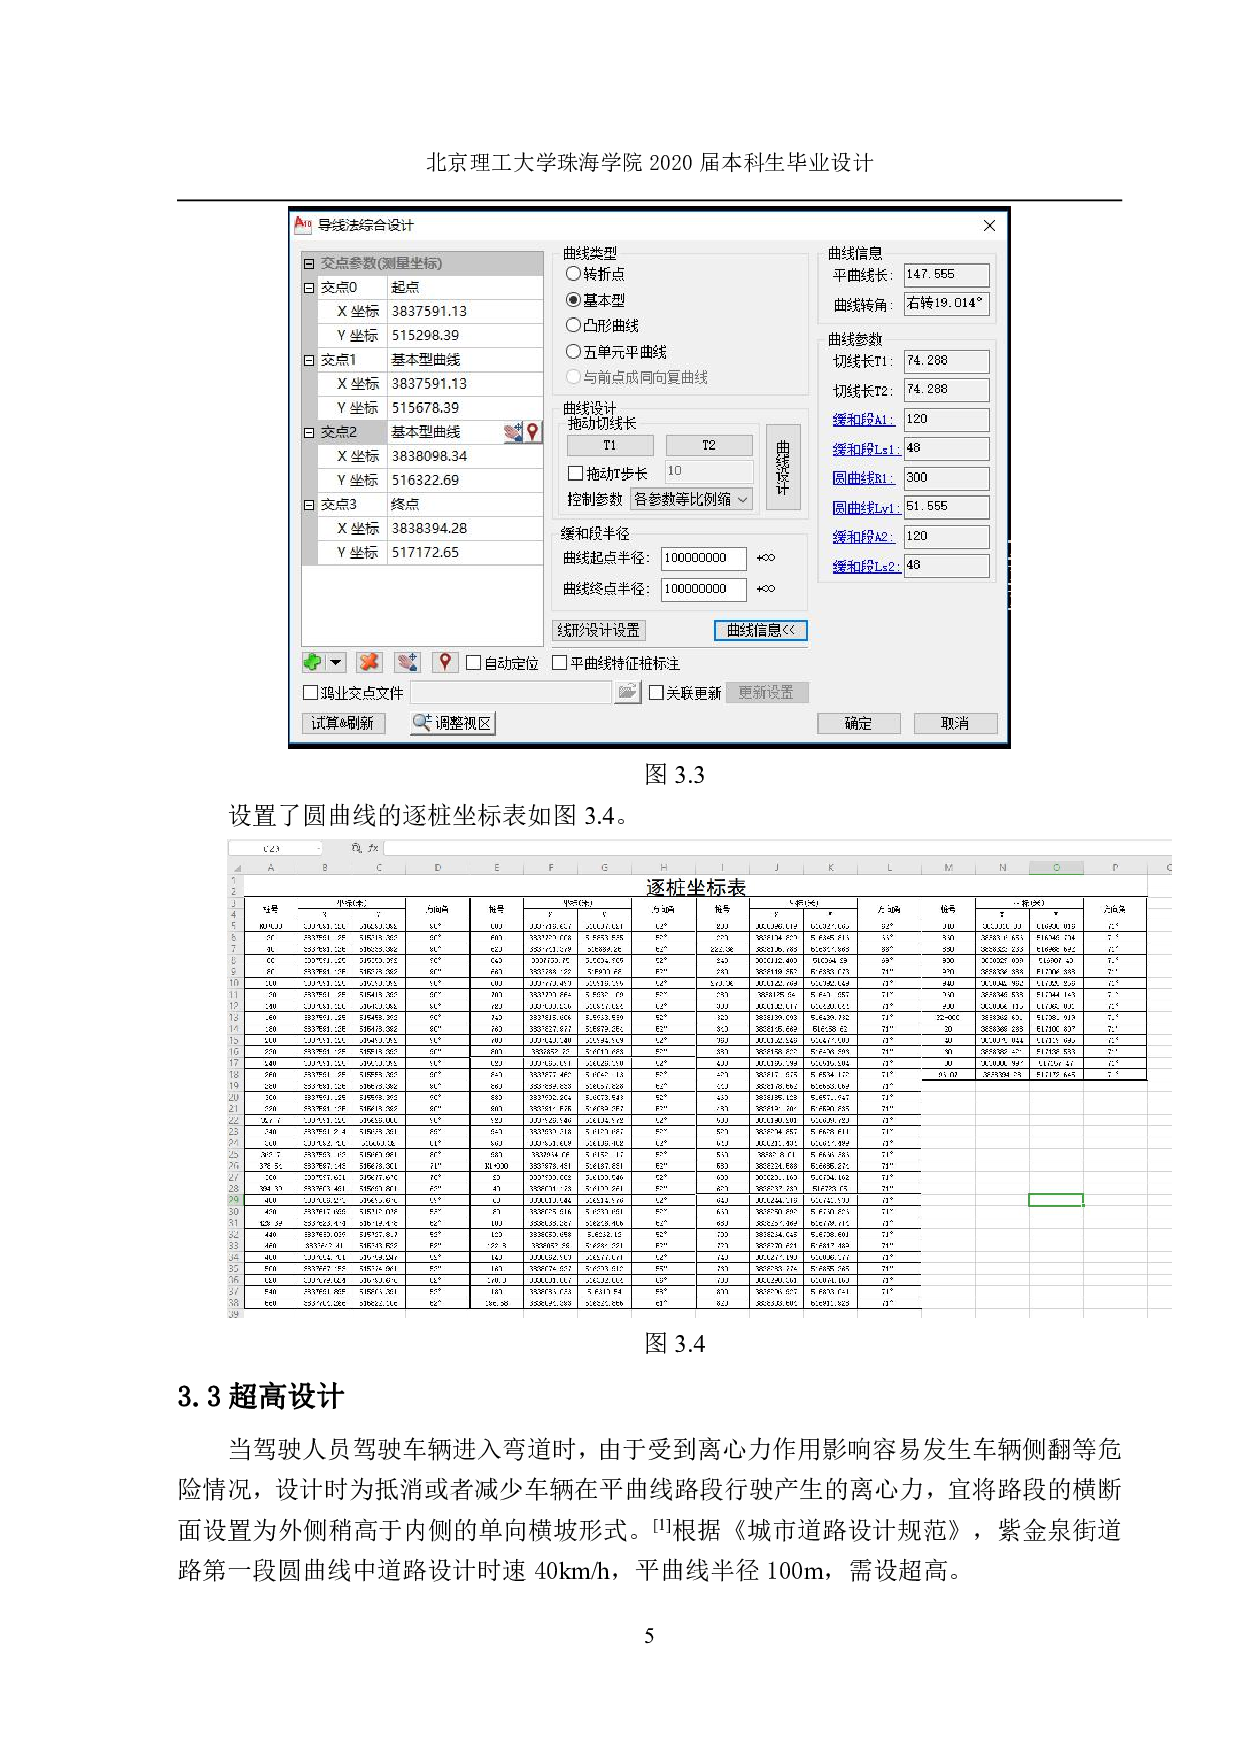
Task: Click the +∞ symbol beside 曲线终点半径
Action: point(766,589)
